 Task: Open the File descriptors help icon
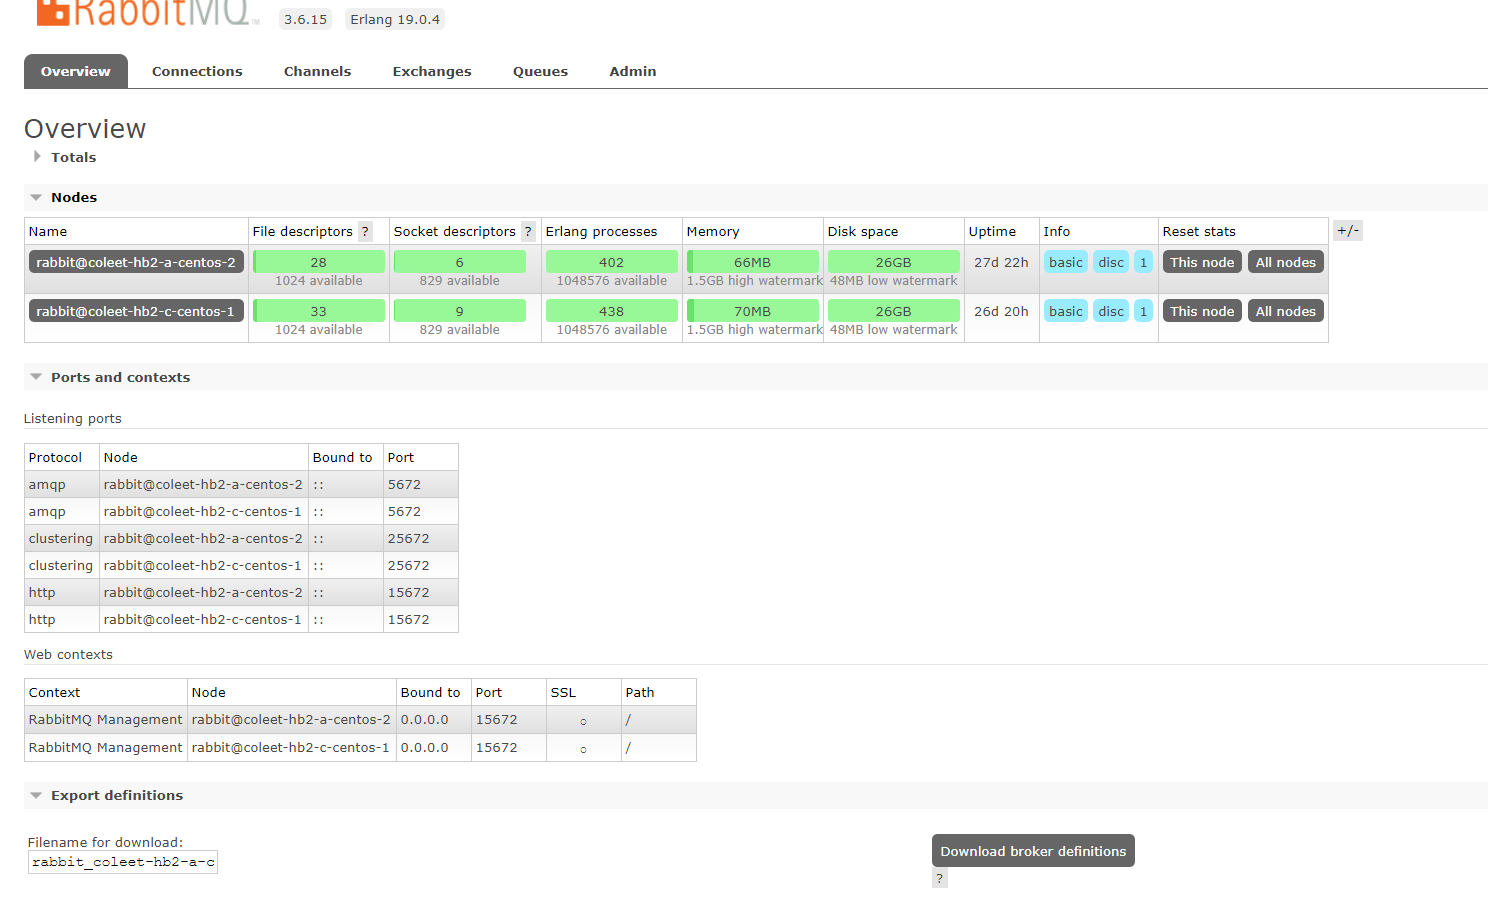click(x=365, y=231)
